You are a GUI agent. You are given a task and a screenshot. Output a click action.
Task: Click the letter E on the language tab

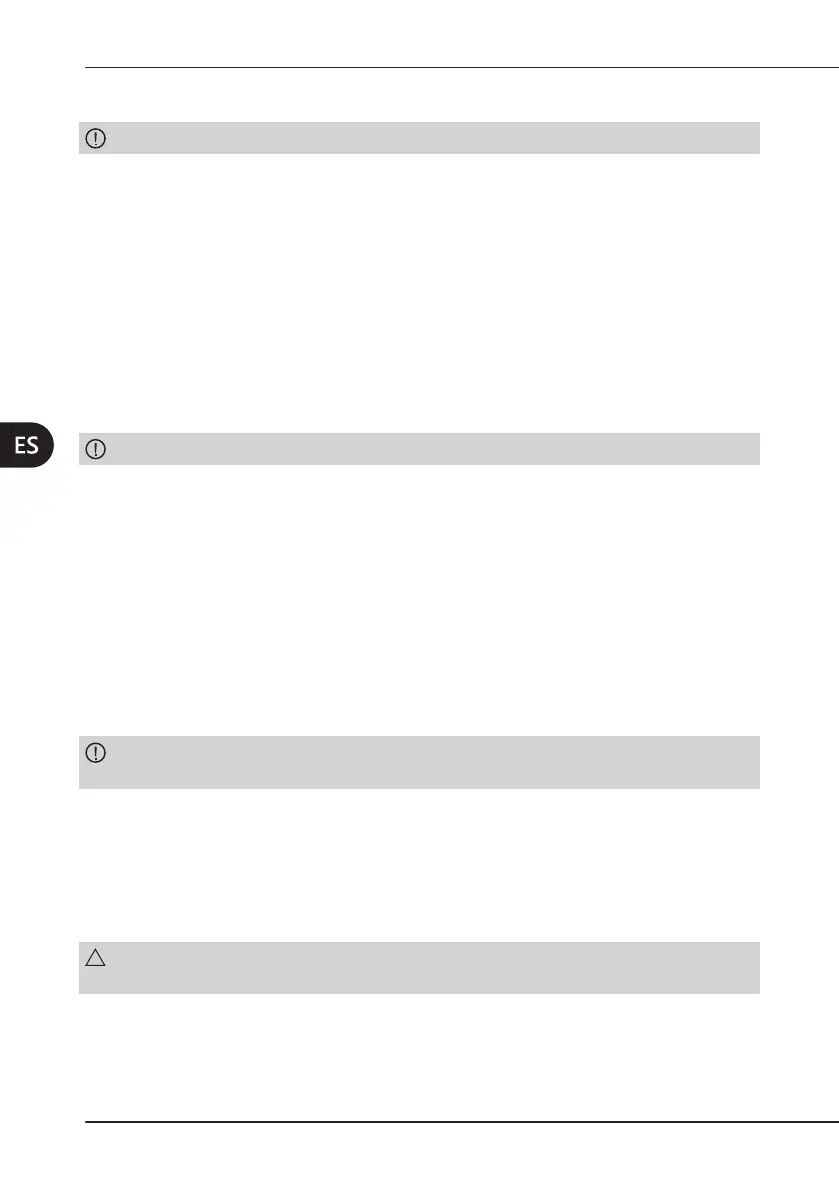click(20, 446)
